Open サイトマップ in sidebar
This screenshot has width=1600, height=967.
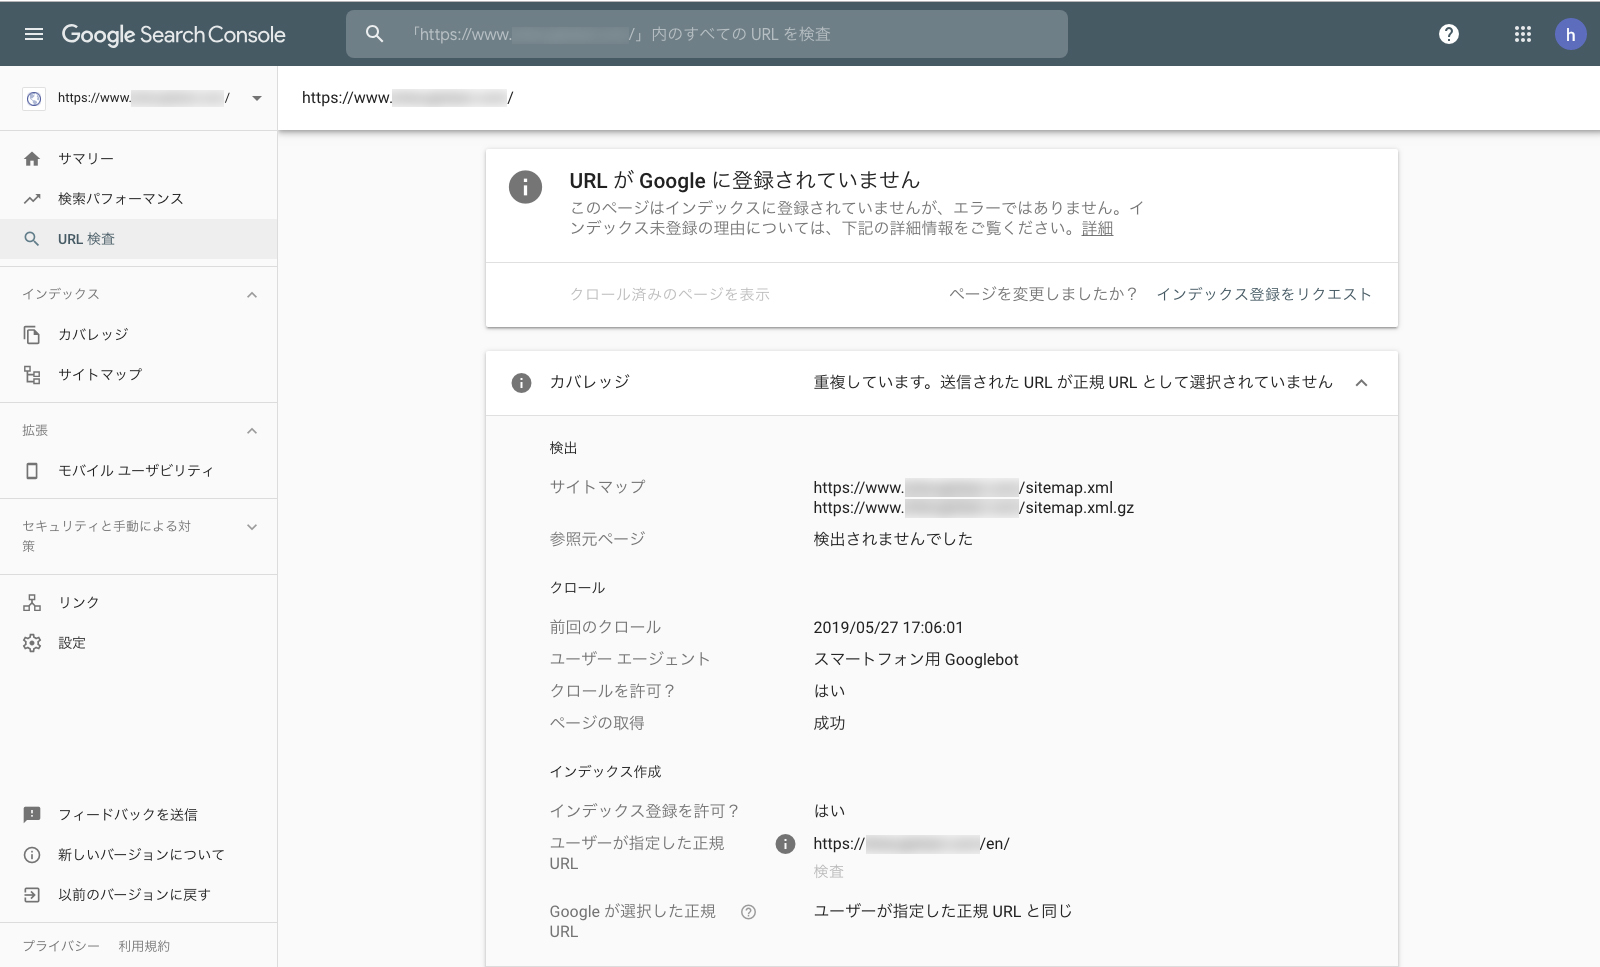pos(138,375)
